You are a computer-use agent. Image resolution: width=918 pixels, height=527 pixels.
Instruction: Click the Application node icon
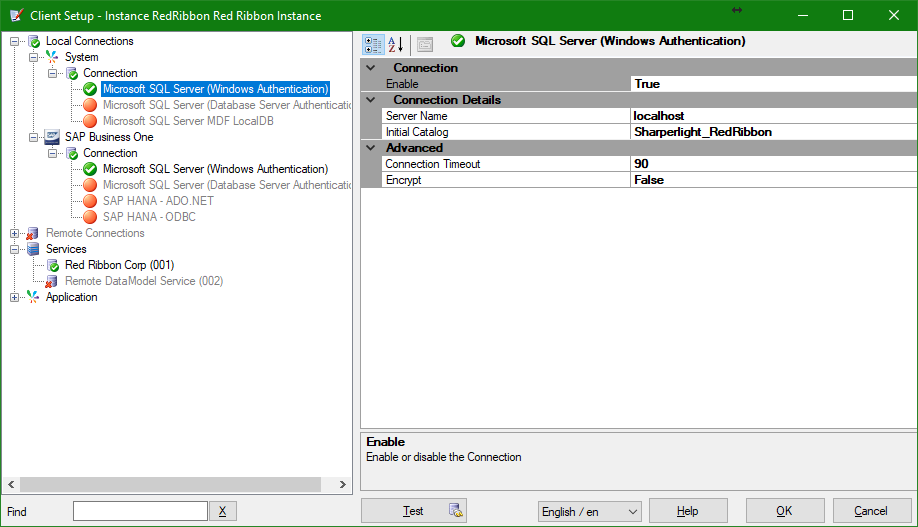[x=33, y=297]
